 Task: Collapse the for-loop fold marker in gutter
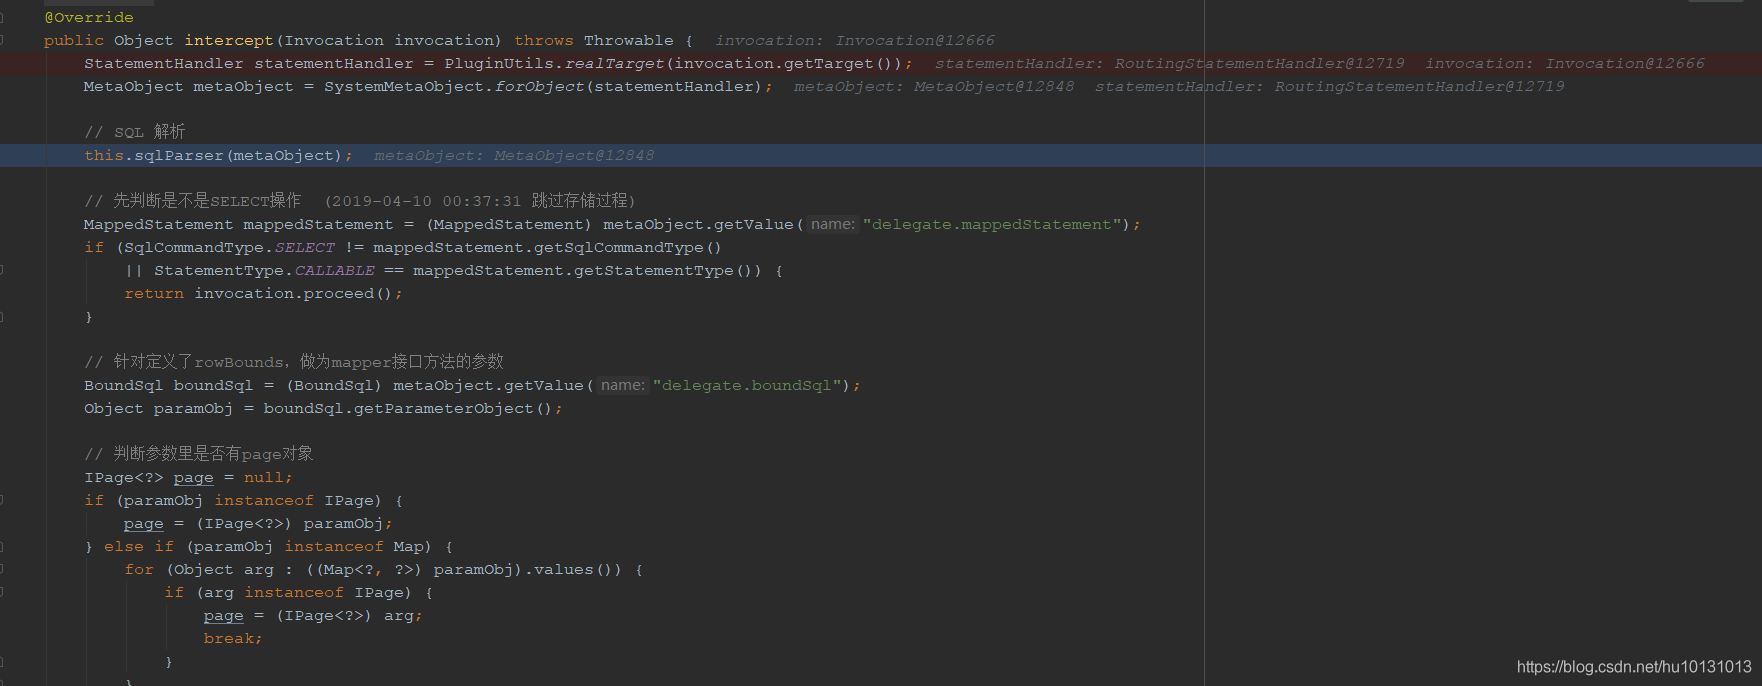click(2, 569)
